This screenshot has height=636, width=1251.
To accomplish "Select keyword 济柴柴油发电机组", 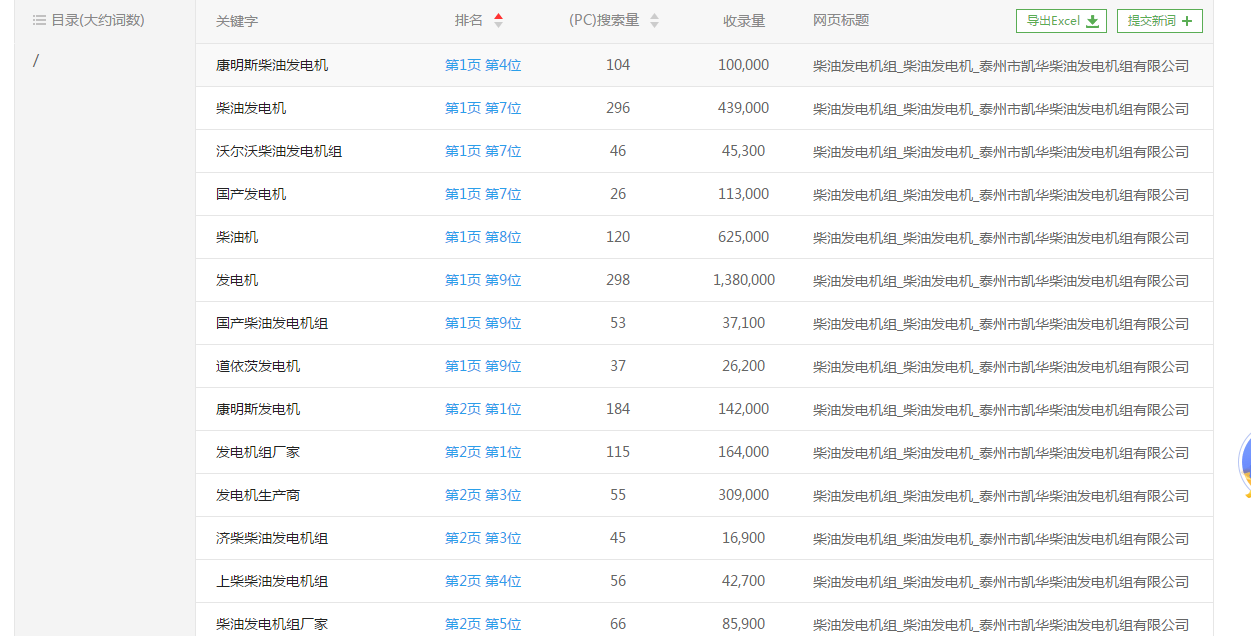I will 272,538.
